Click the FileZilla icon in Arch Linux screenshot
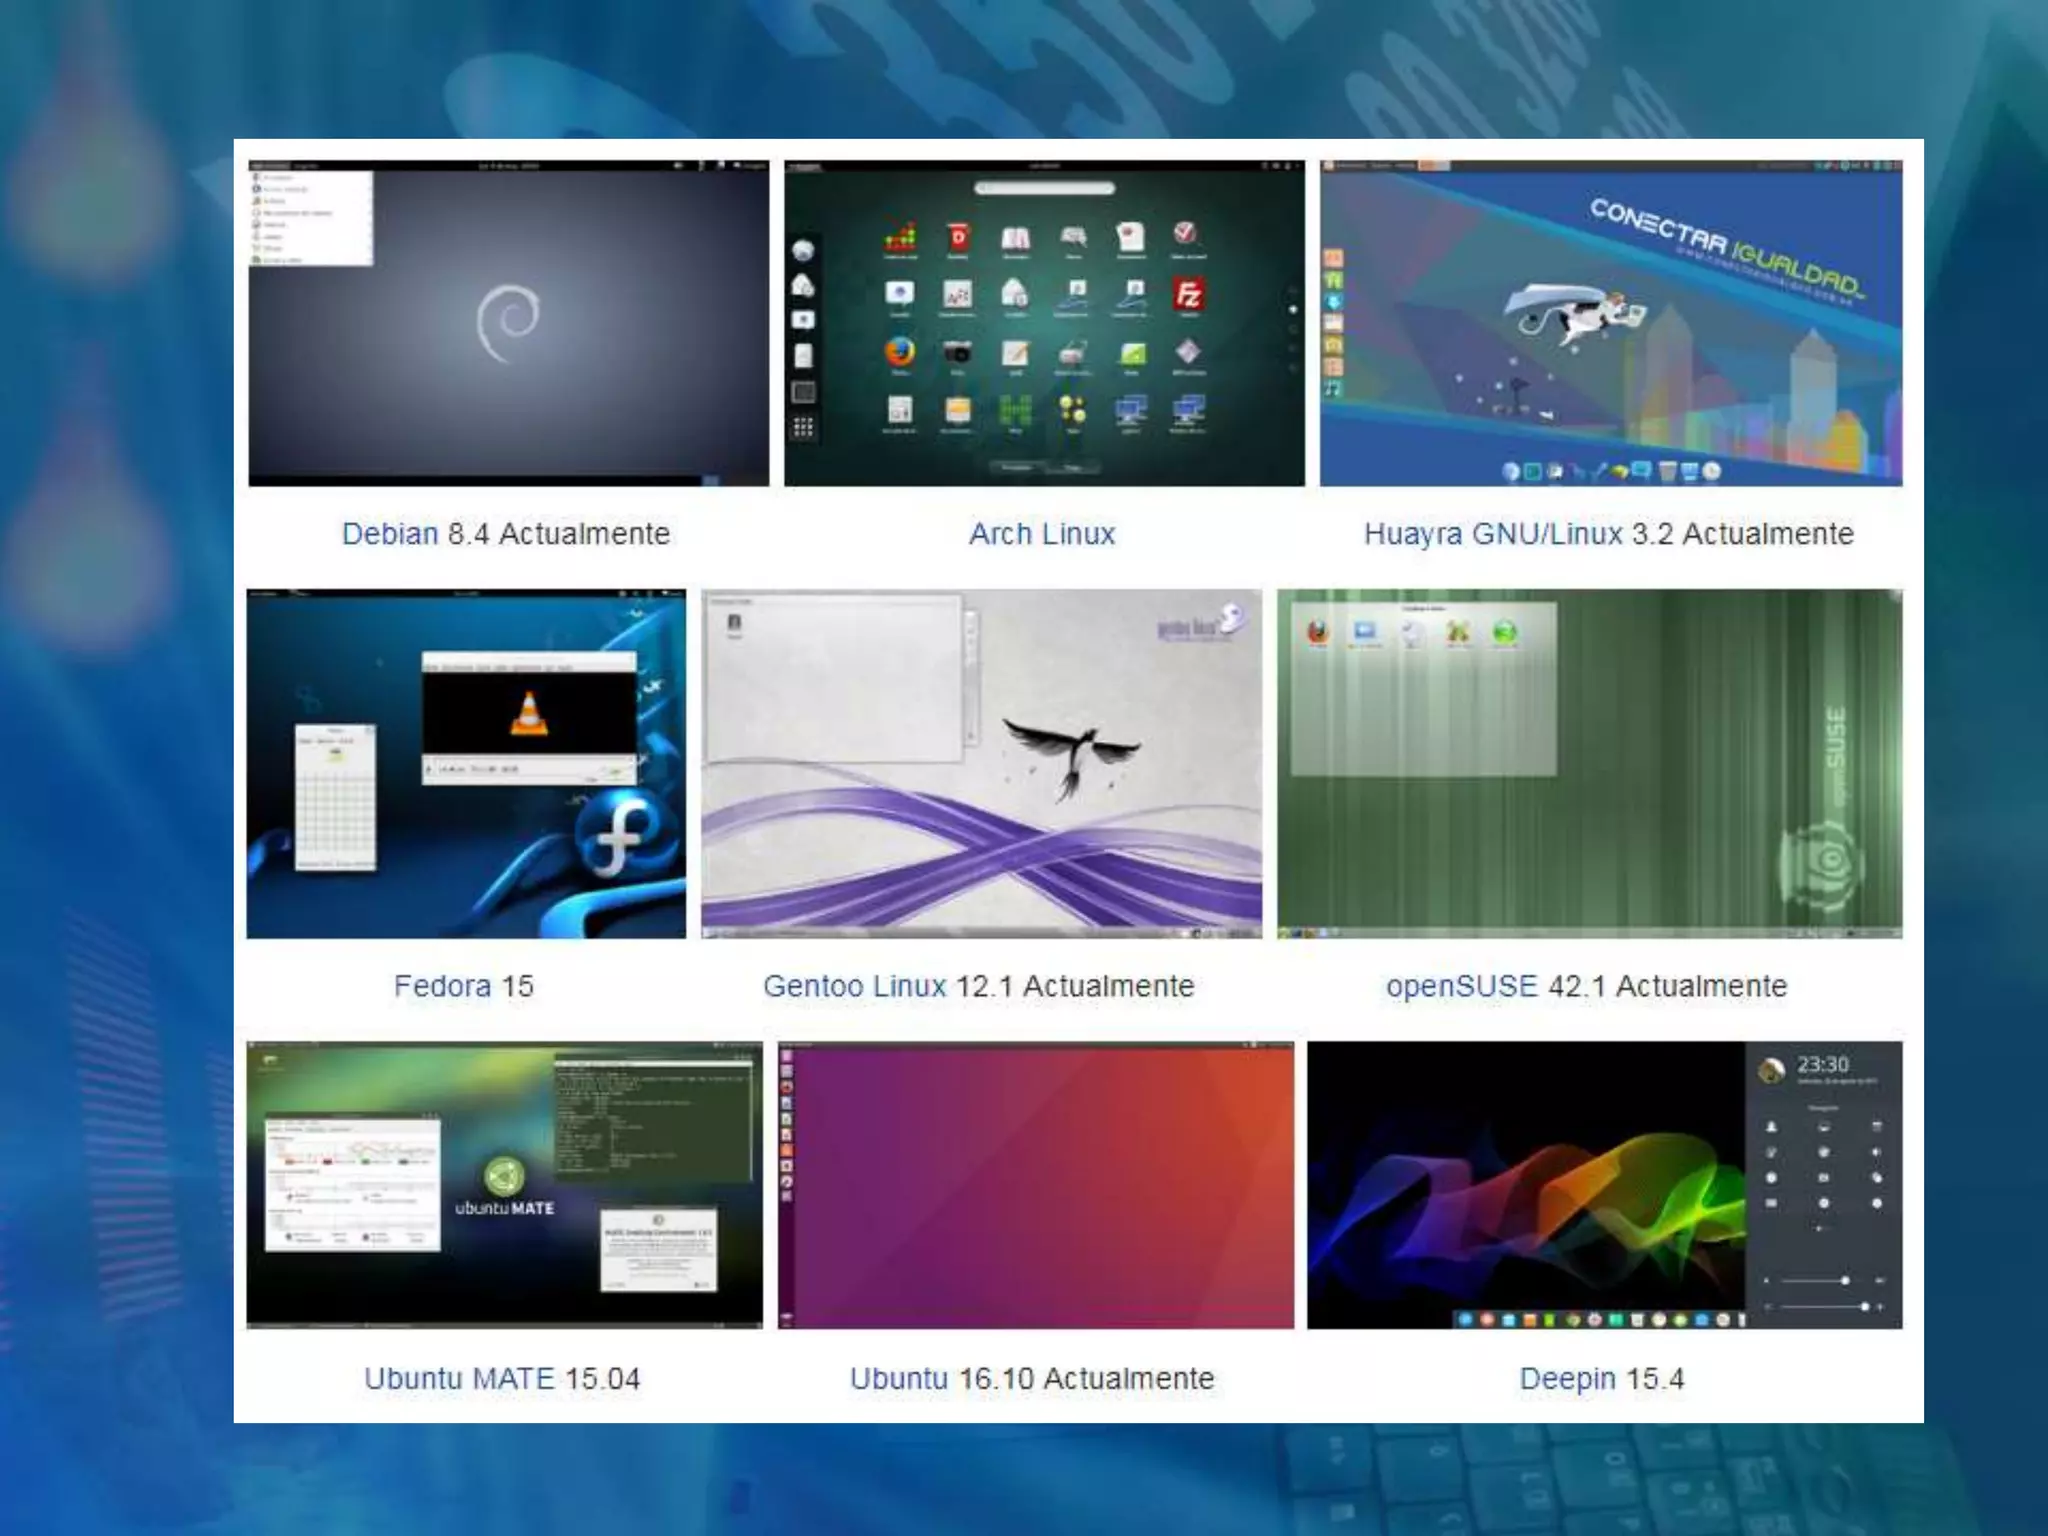 (1188, 295)
